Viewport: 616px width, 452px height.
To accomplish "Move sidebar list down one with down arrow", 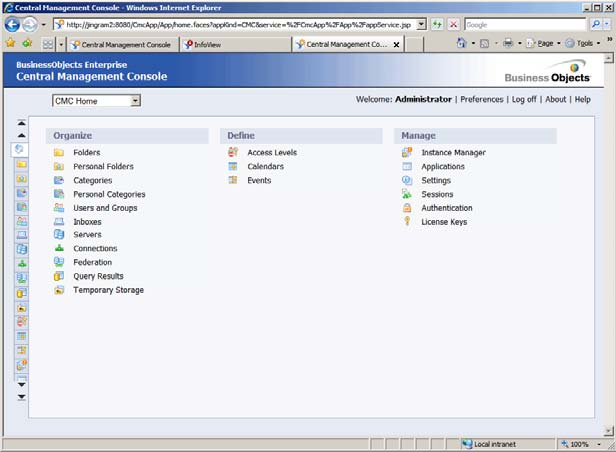I will point(22,385).
